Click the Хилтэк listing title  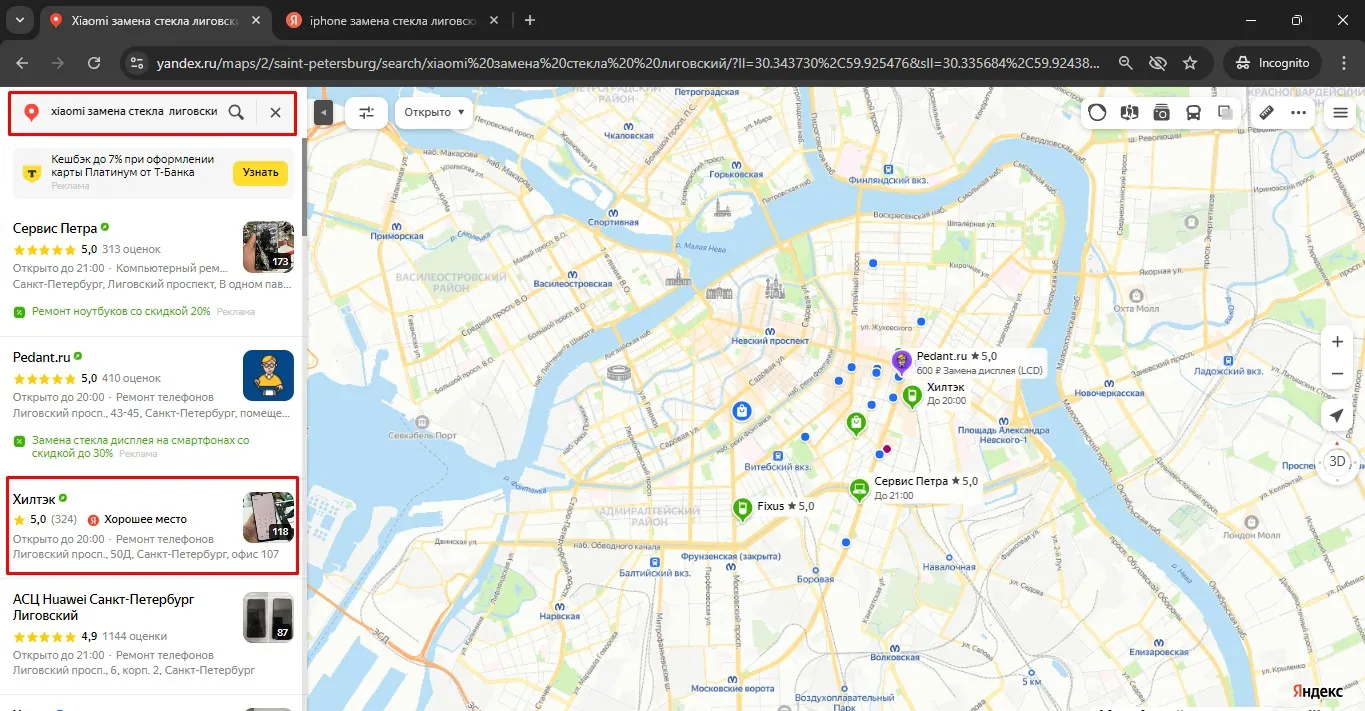[x=33, y=498]
